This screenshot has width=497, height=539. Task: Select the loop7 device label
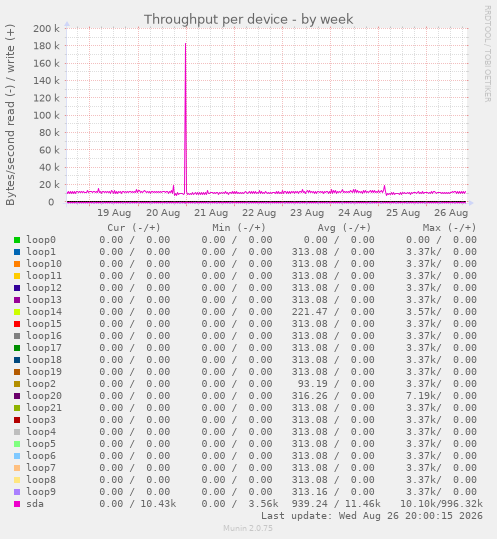[x=41, y=468]
